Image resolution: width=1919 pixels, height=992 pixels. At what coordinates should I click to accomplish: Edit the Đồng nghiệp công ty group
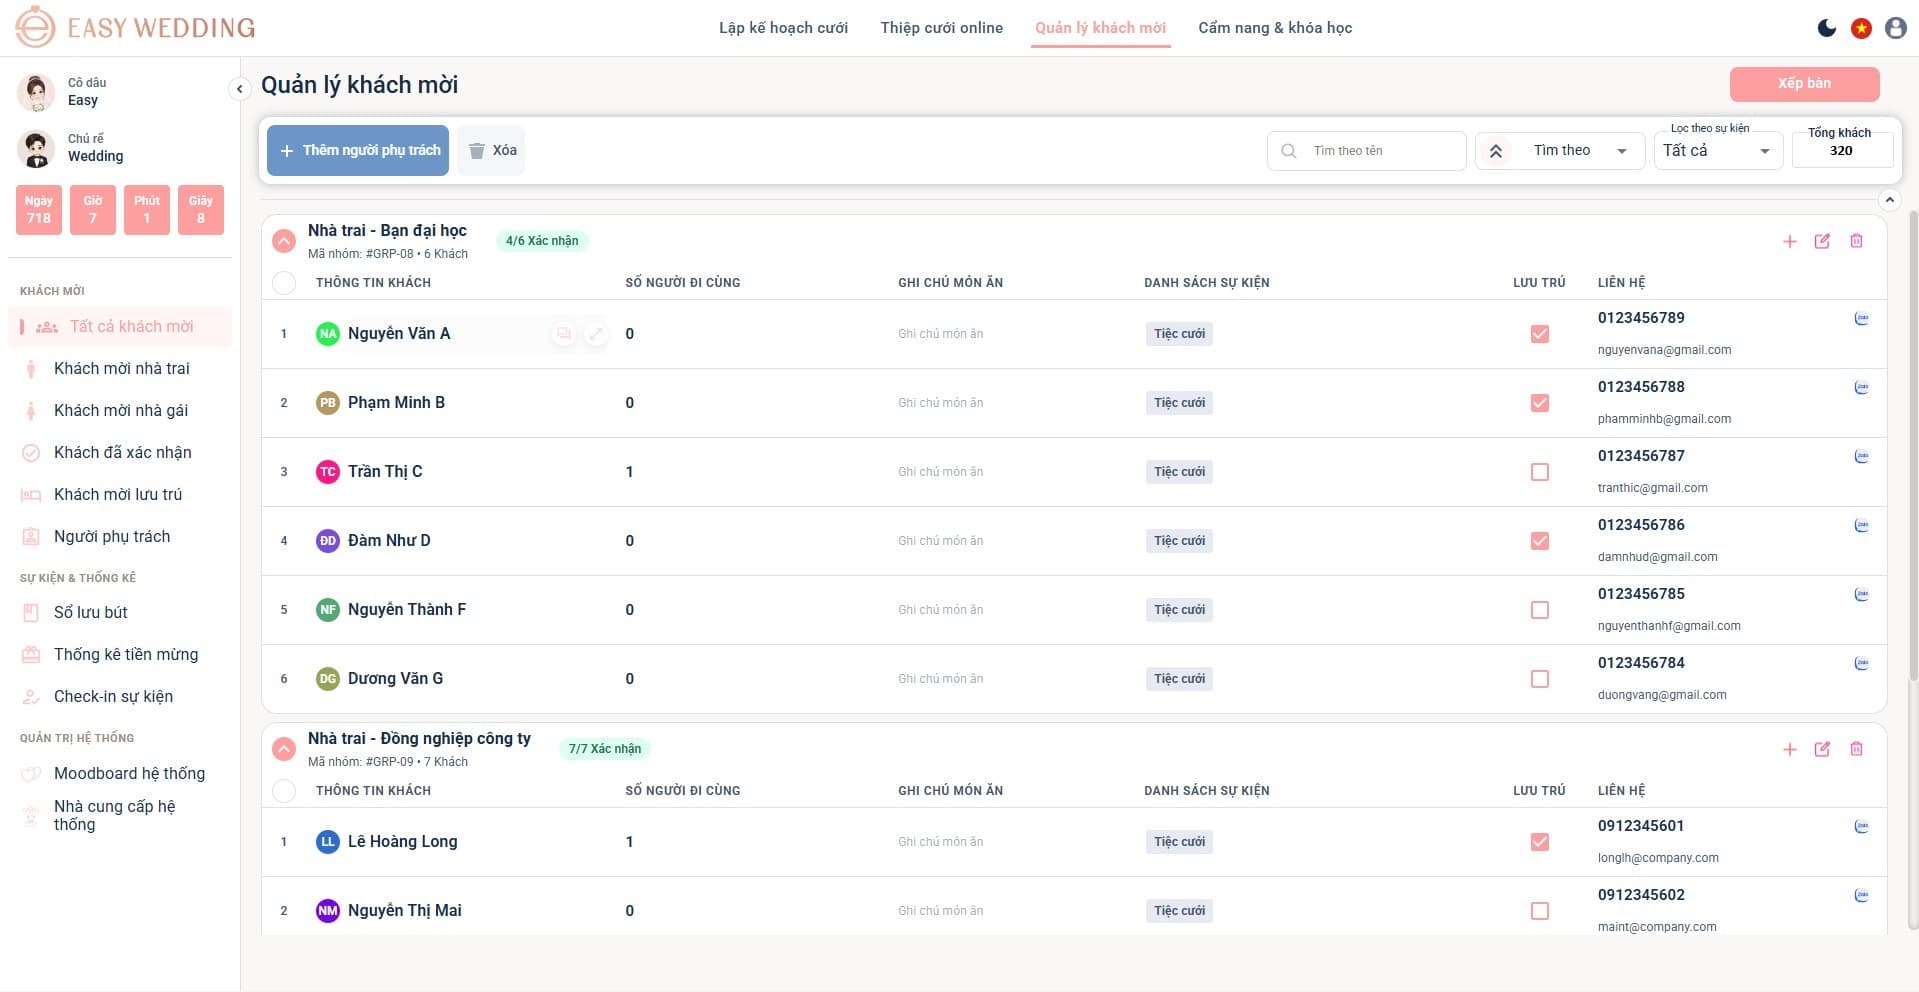(x=1822, y=749)
